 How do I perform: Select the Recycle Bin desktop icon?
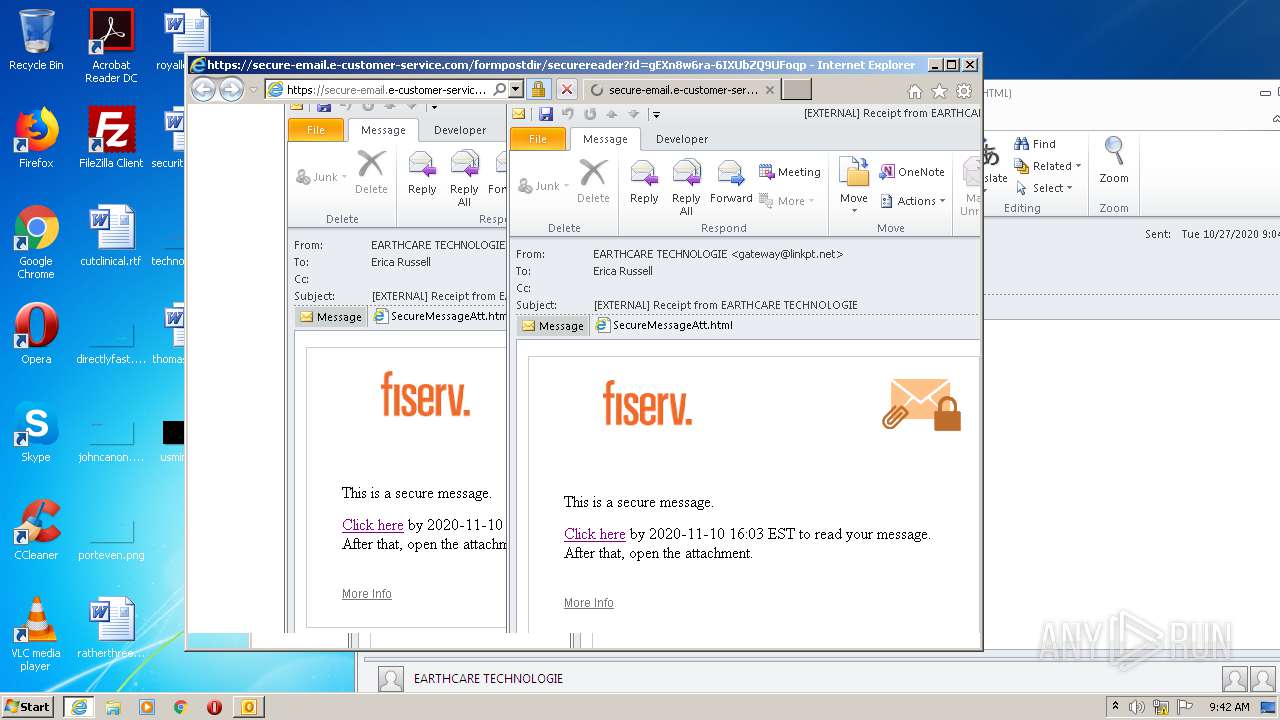pyautogui.click(x=36, y=40)
